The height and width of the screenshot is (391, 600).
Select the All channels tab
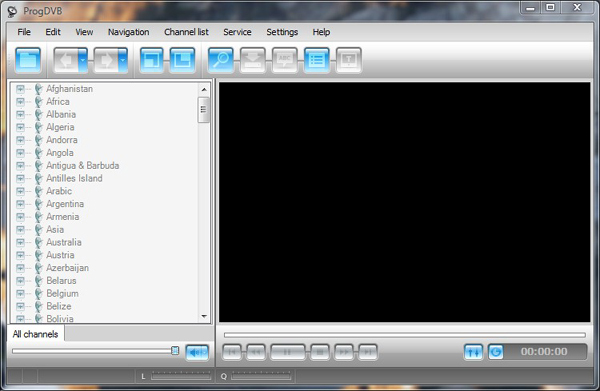[x=36, y=334]
